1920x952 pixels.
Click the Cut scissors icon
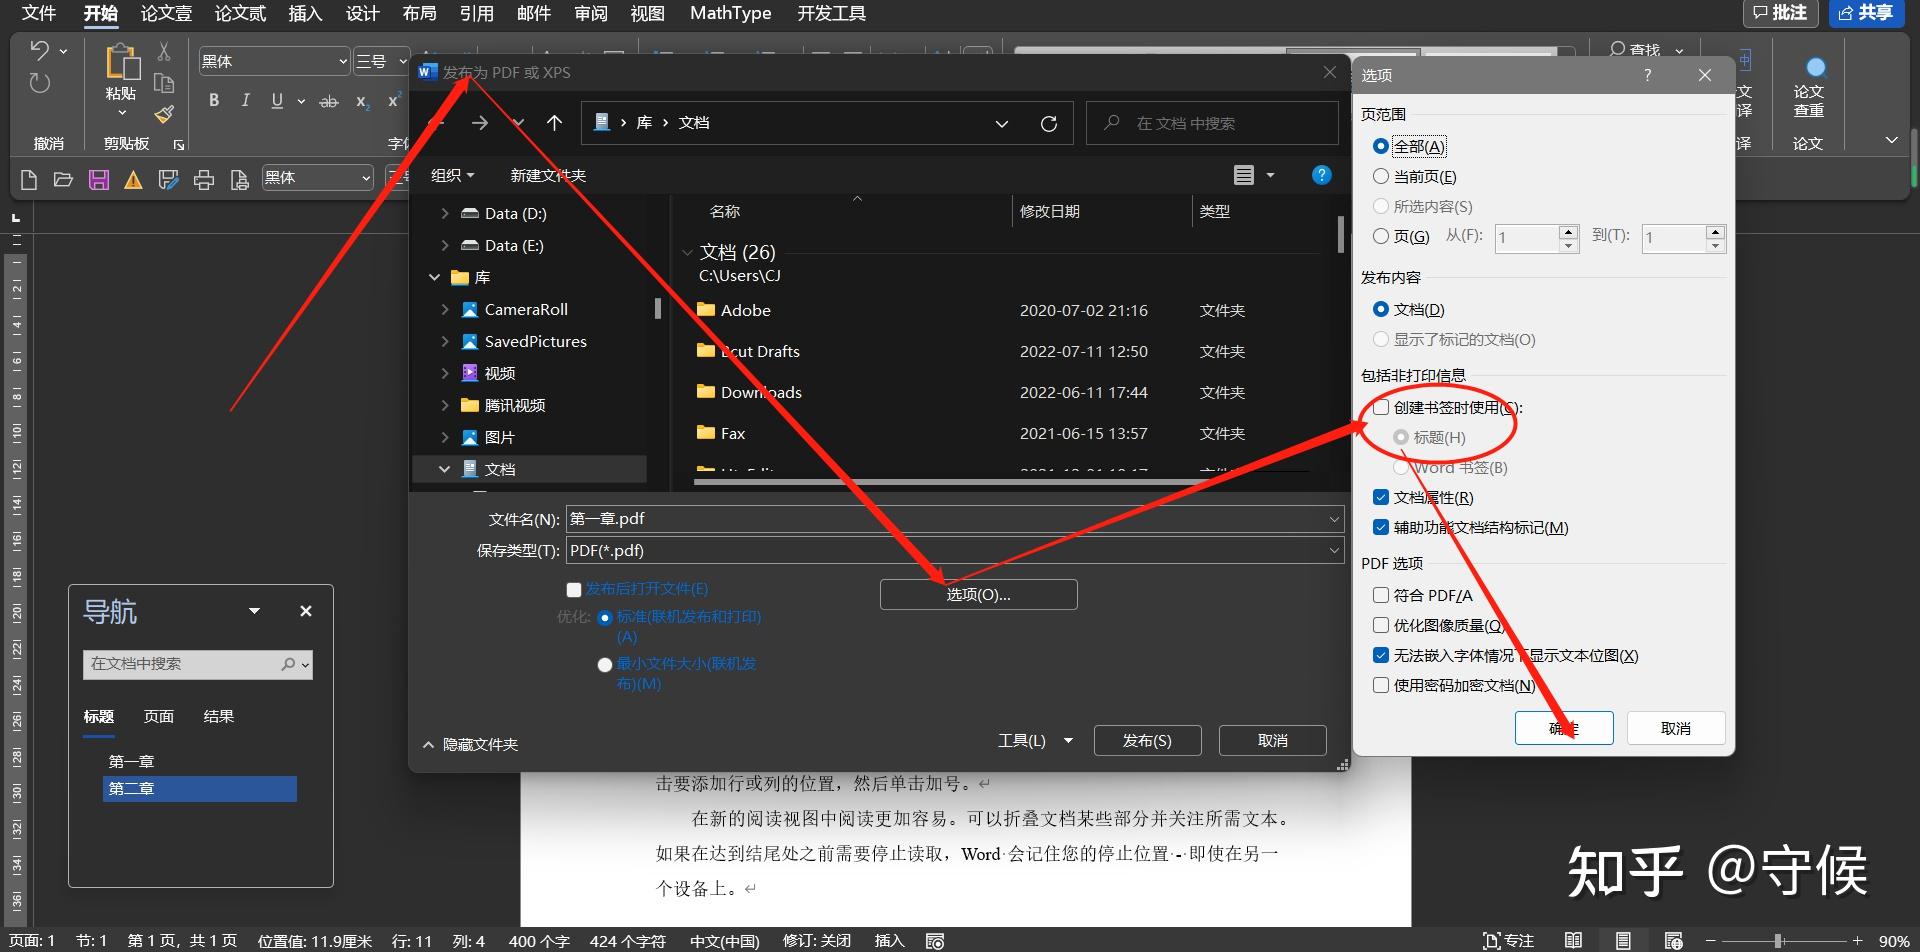[x=164, y=52]
